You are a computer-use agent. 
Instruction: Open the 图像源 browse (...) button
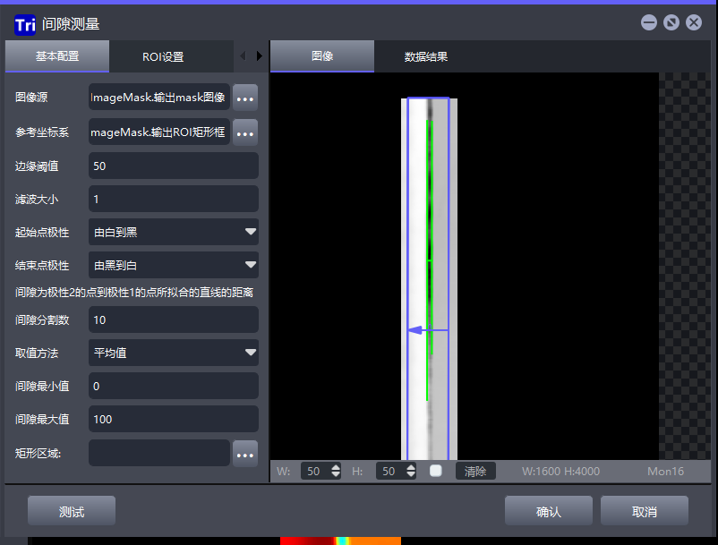[245, 97]
